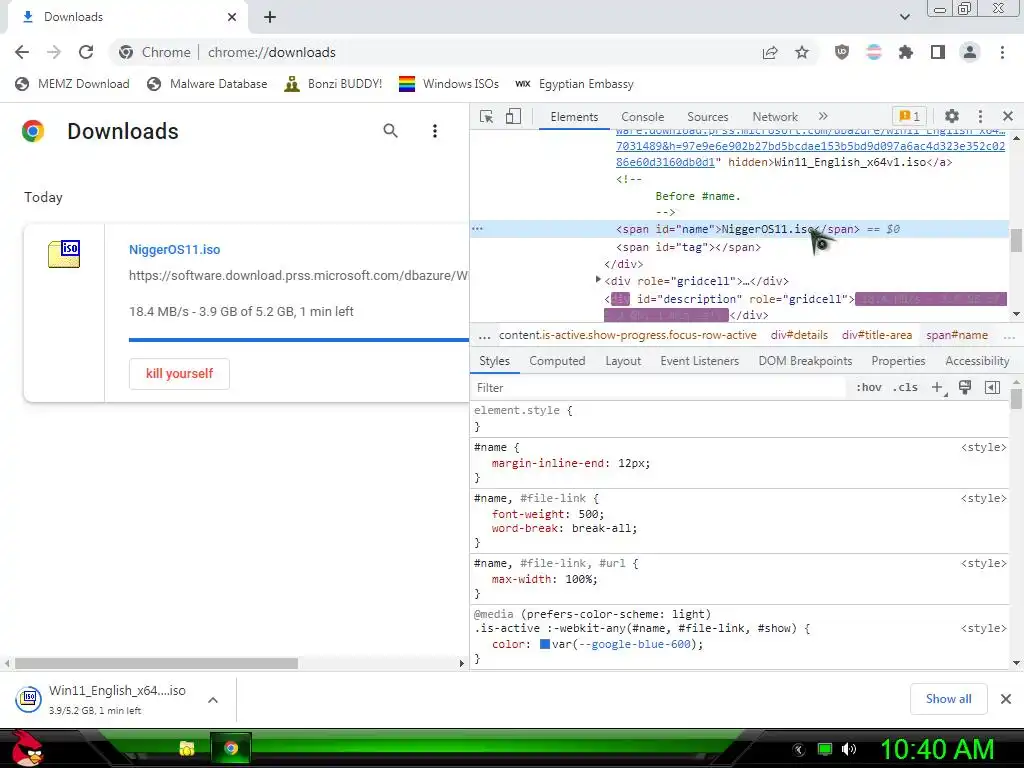The height and width of the screenshot is (768, 1024).
Task: Toggle the computed styles sidebar icon
Action: [x=993, y=387]
